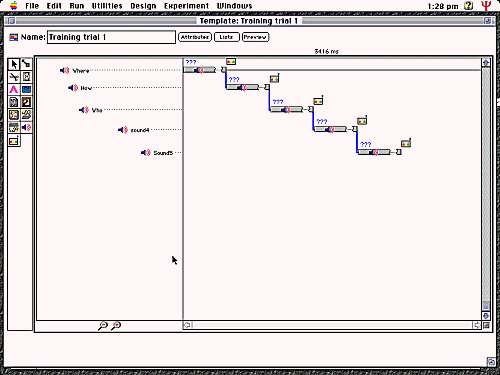Open the Utilities menu
Screen dimensions: 500x375
click(107, 6)
